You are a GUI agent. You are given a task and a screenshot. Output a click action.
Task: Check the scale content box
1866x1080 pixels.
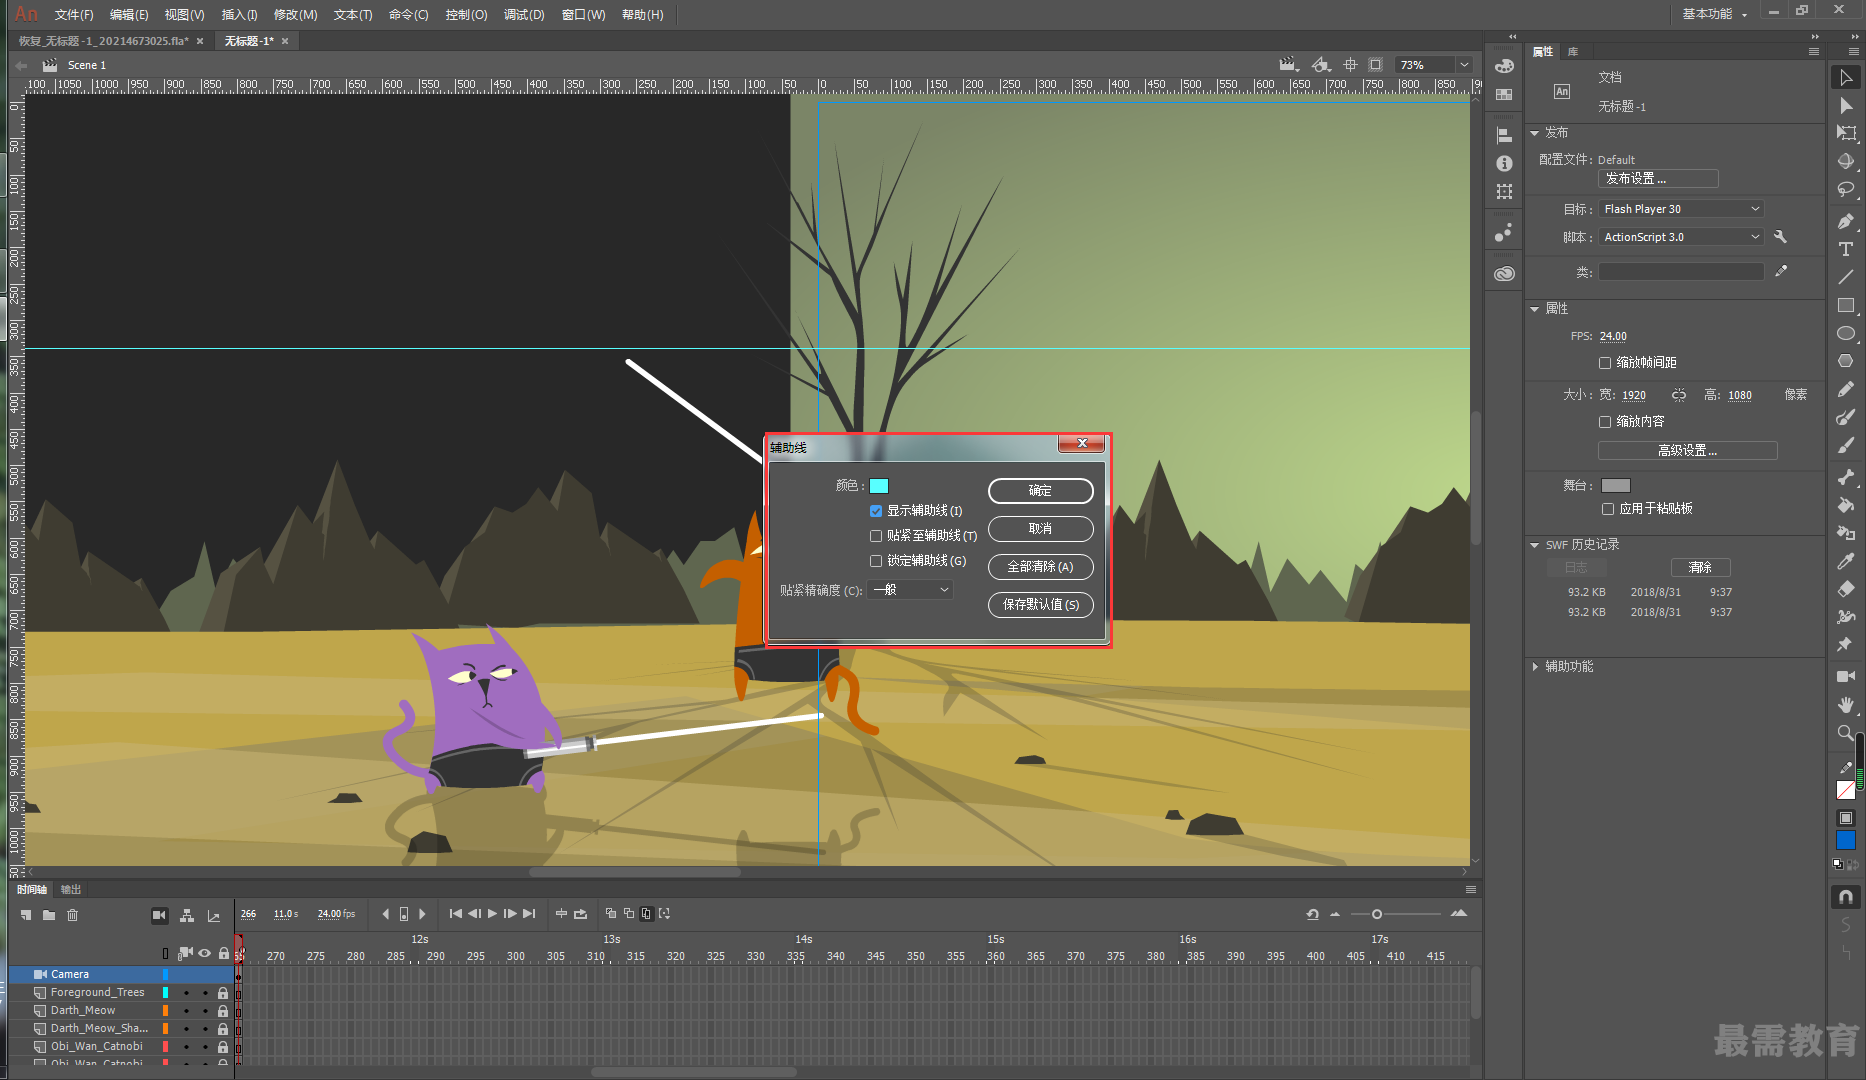[1605, 422]
